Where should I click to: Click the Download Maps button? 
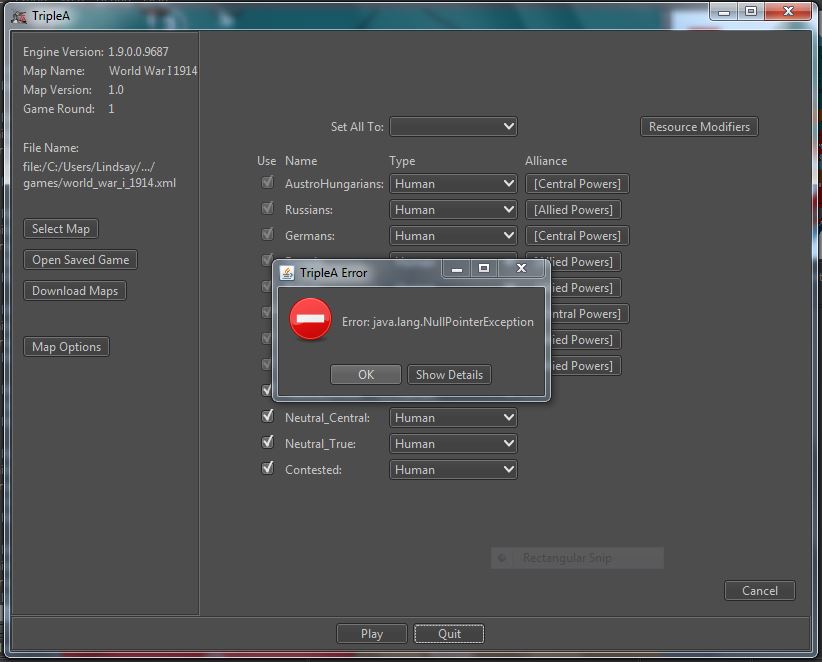[x=75, y=291]
